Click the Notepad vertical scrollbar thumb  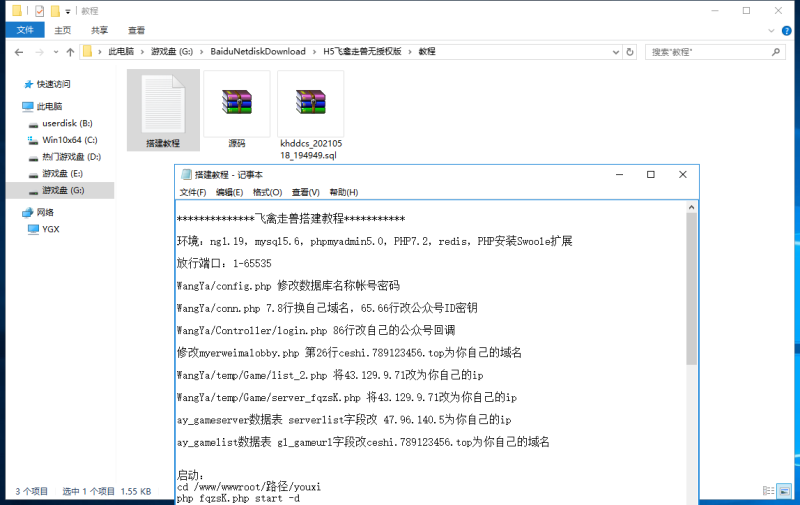click(691, 289)
